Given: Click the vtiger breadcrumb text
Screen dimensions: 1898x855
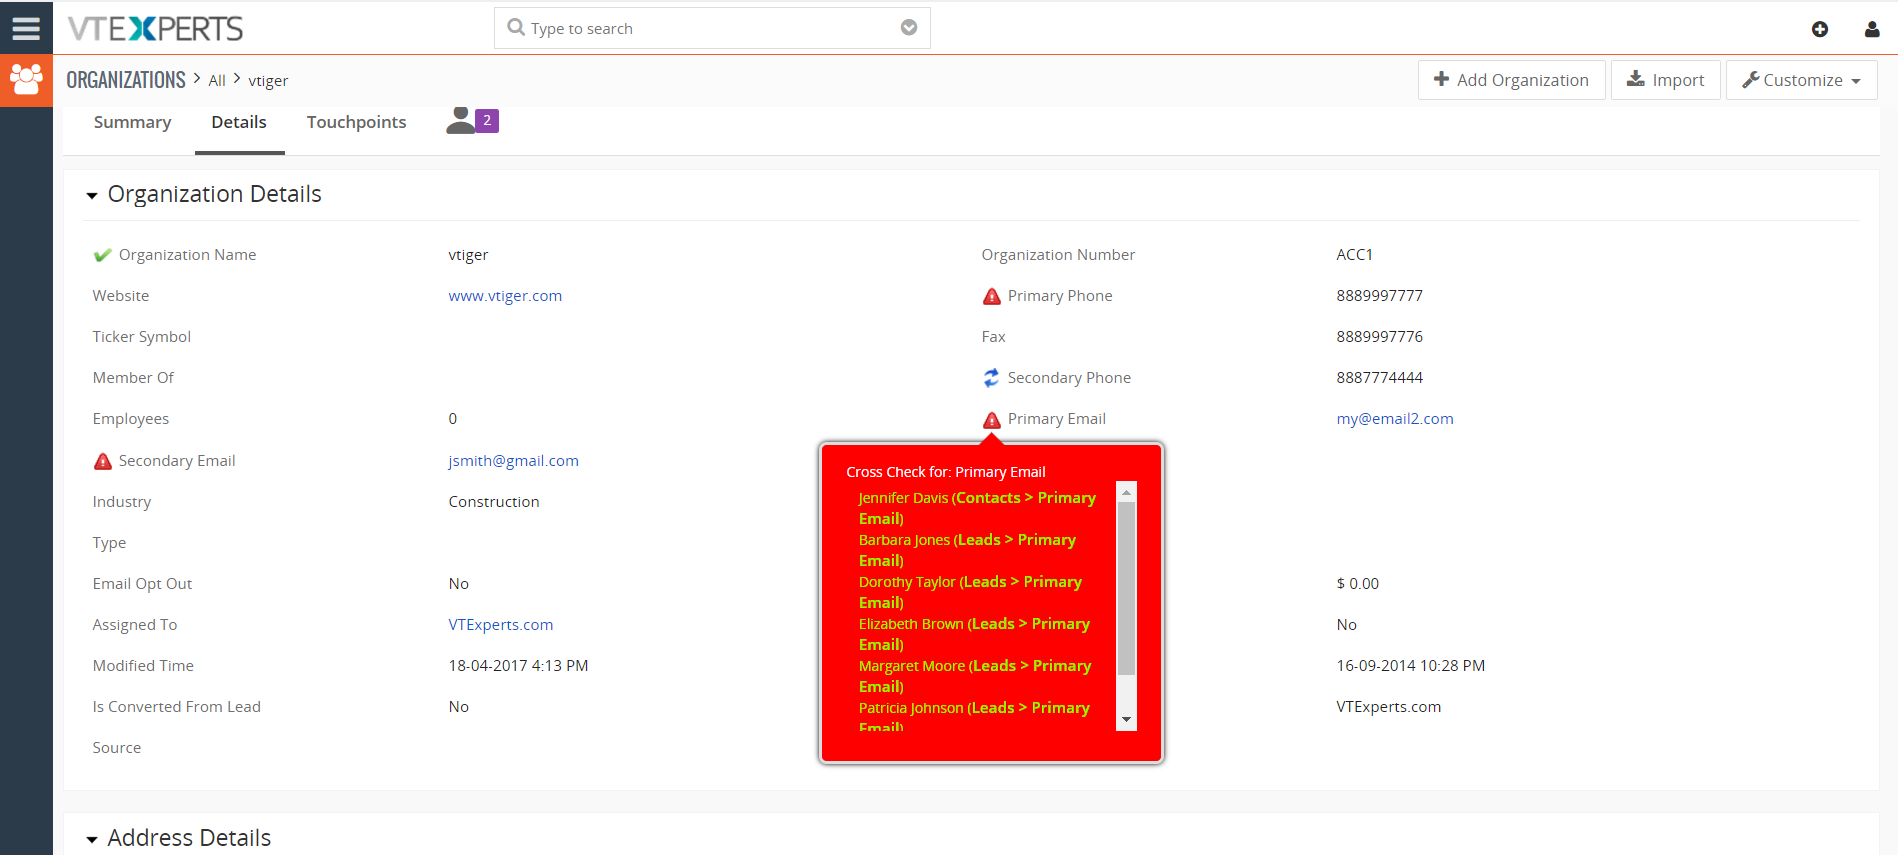Looking at the screenshot, I should click(268, 81).
